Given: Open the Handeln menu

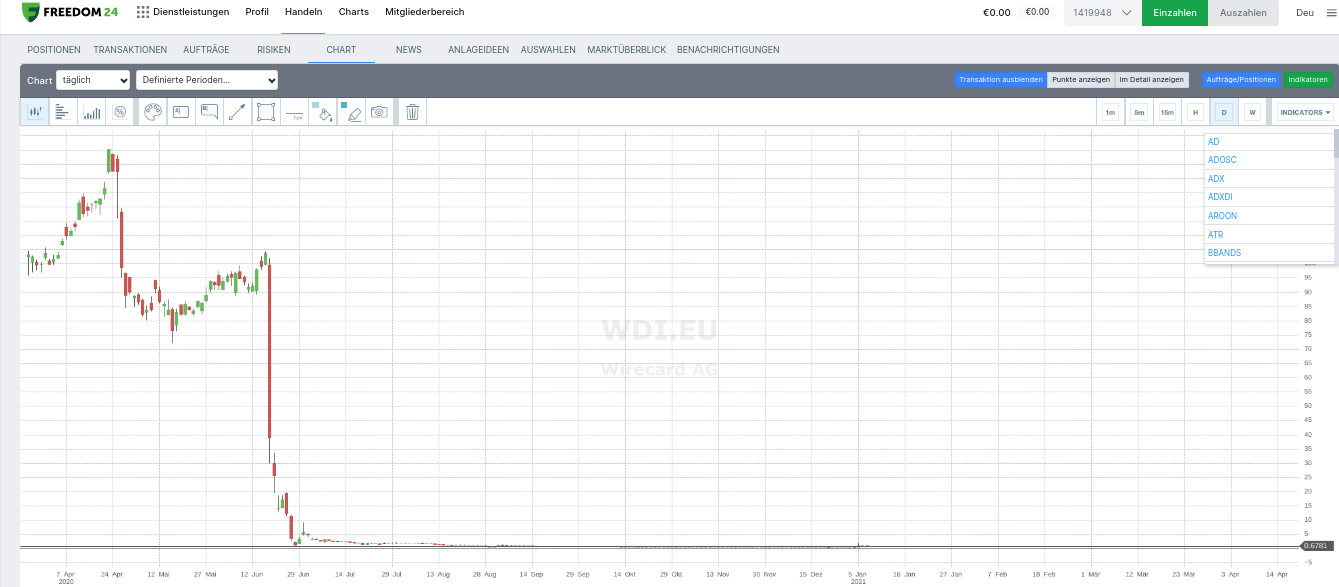Looking at the screenshot, I should [x=303, y=12].
